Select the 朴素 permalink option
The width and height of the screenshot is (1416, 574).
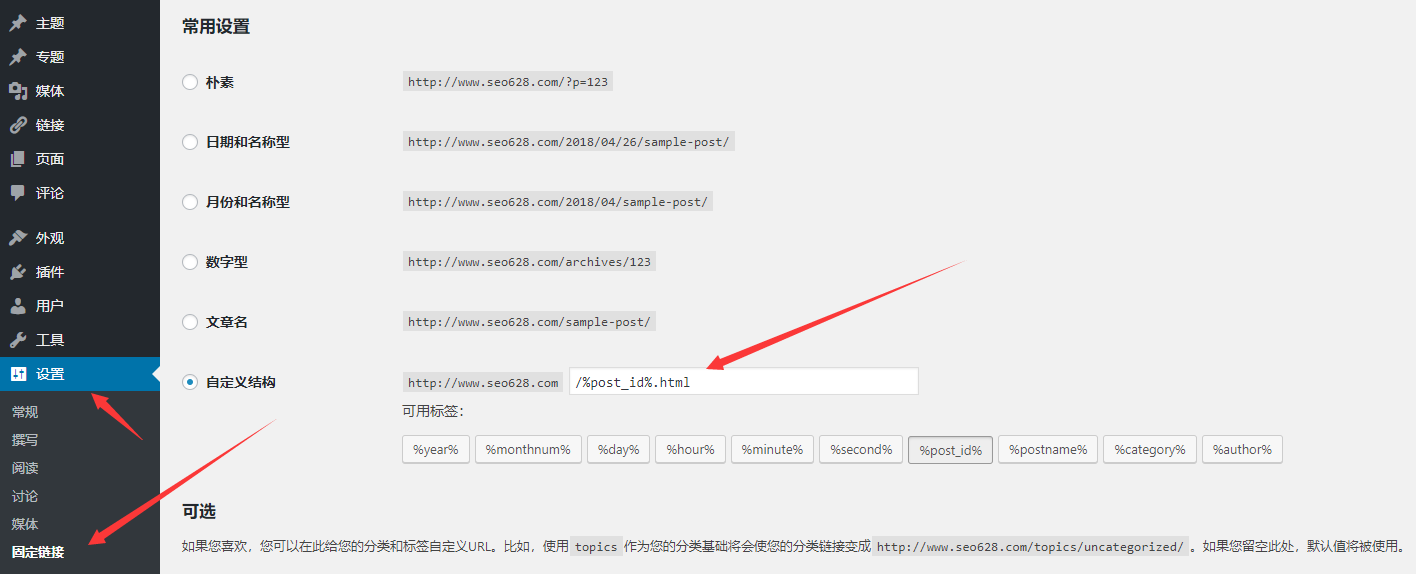click(x=190, y=82)
